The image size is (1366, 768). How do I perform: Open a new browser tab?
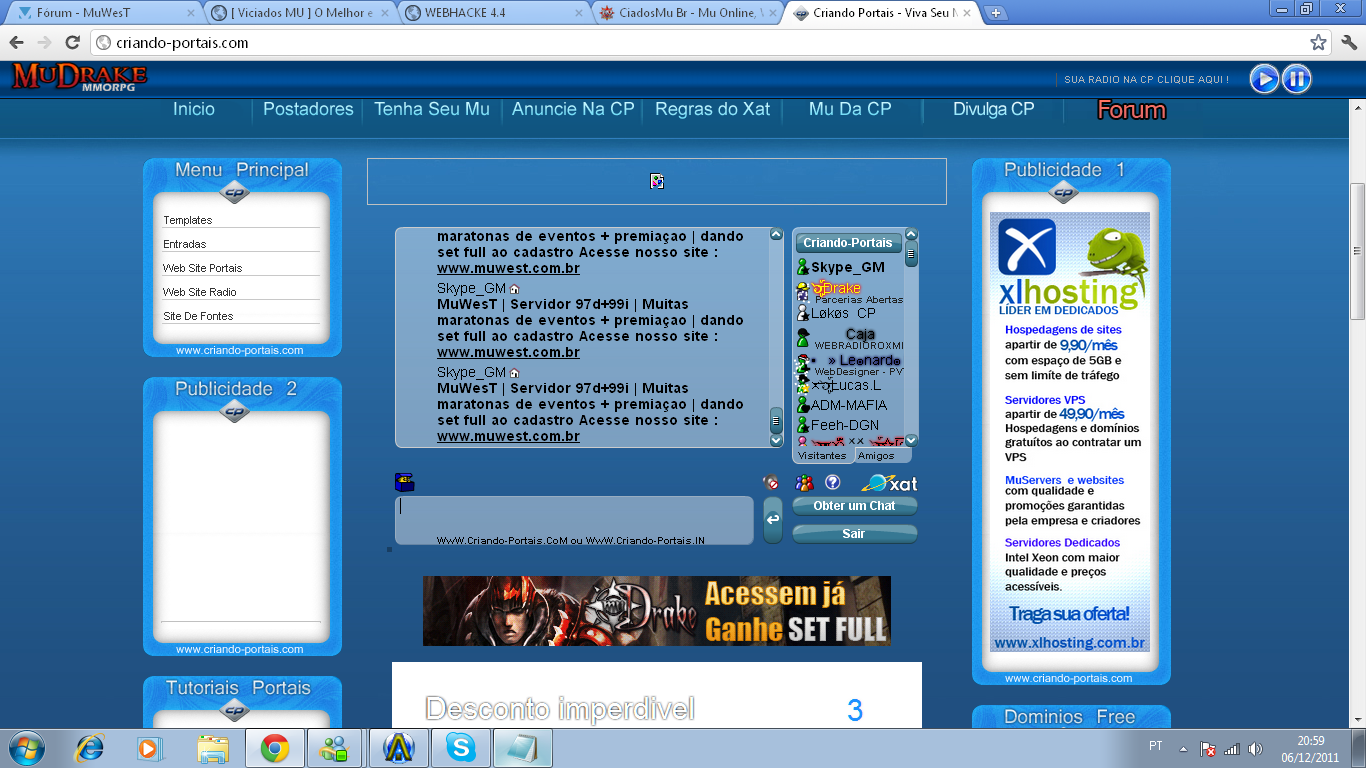[996, 13]
